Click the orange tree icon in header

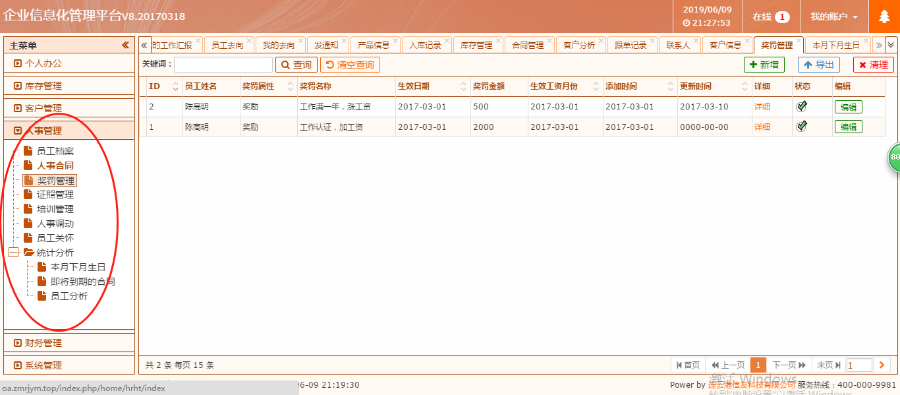click(885, 17)
